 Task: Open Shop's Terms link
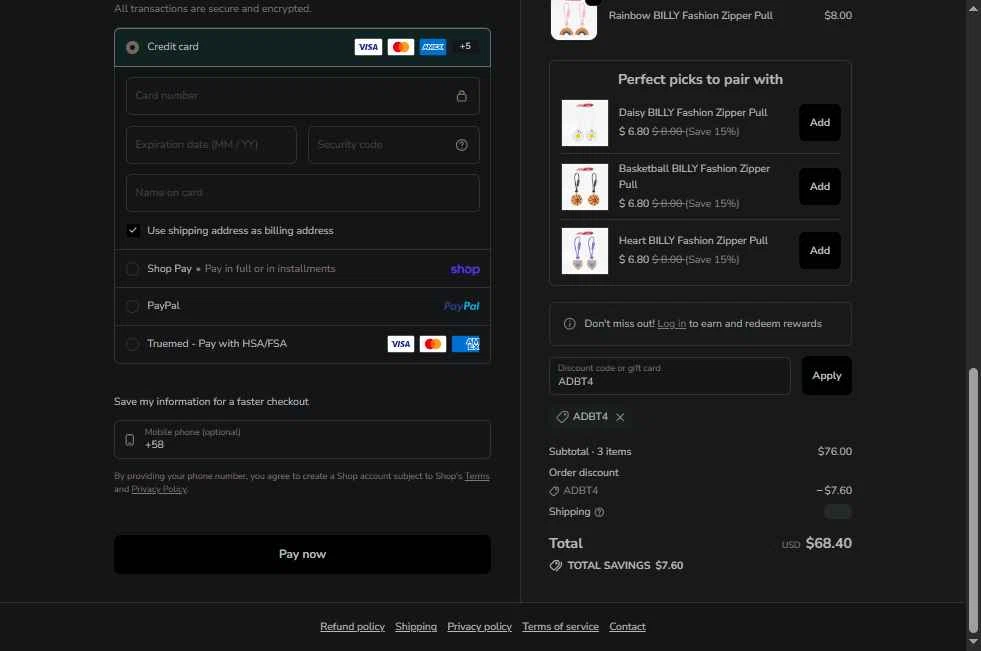pos(477,477)
